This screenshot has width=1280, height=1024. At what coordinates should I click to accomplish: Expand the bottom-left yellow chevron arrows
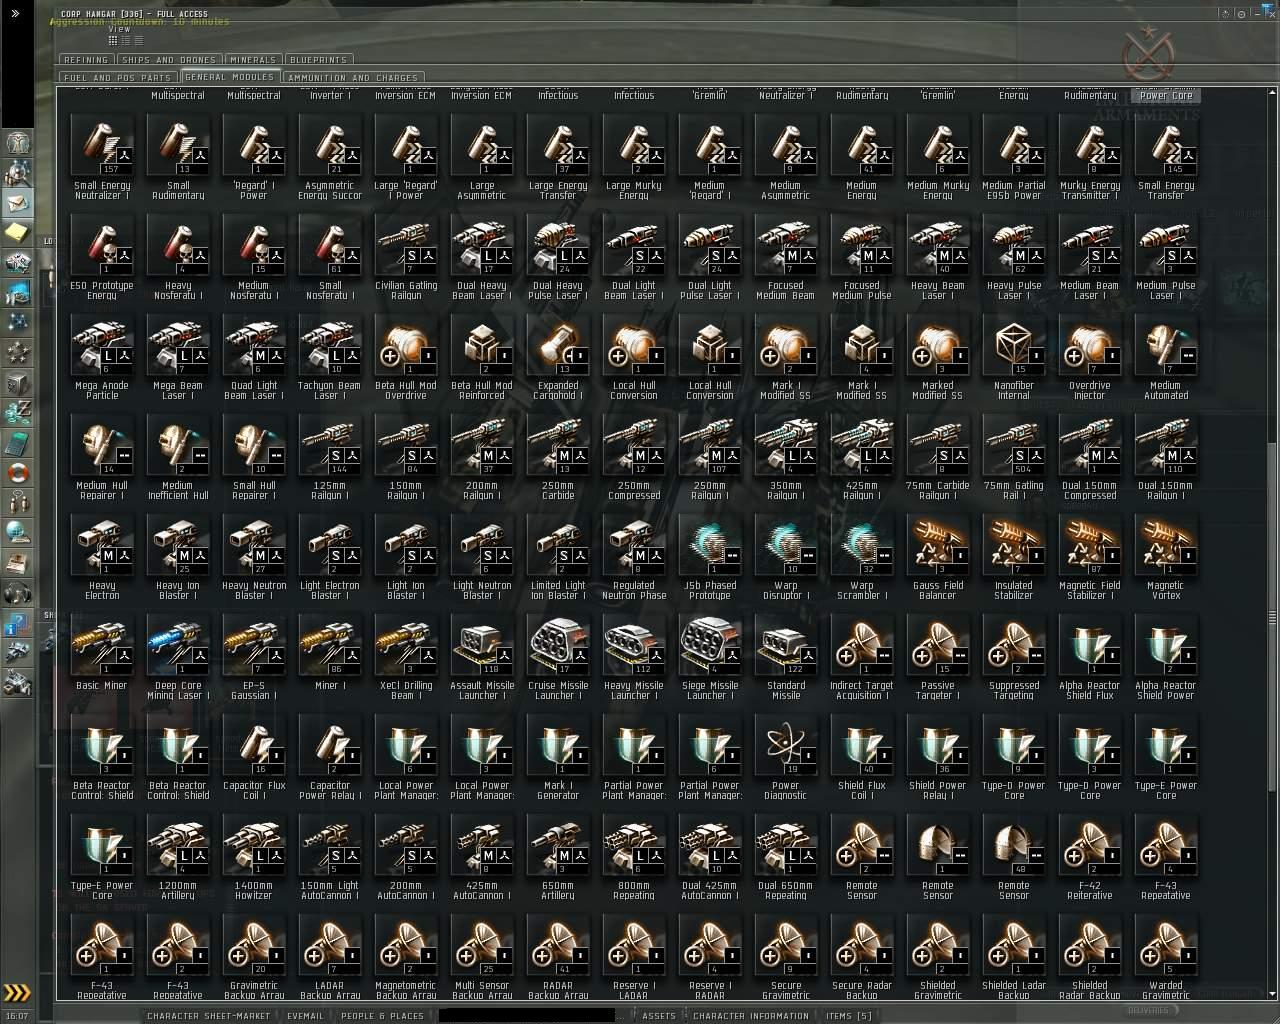pyautogui.click(x=16, y=993)
